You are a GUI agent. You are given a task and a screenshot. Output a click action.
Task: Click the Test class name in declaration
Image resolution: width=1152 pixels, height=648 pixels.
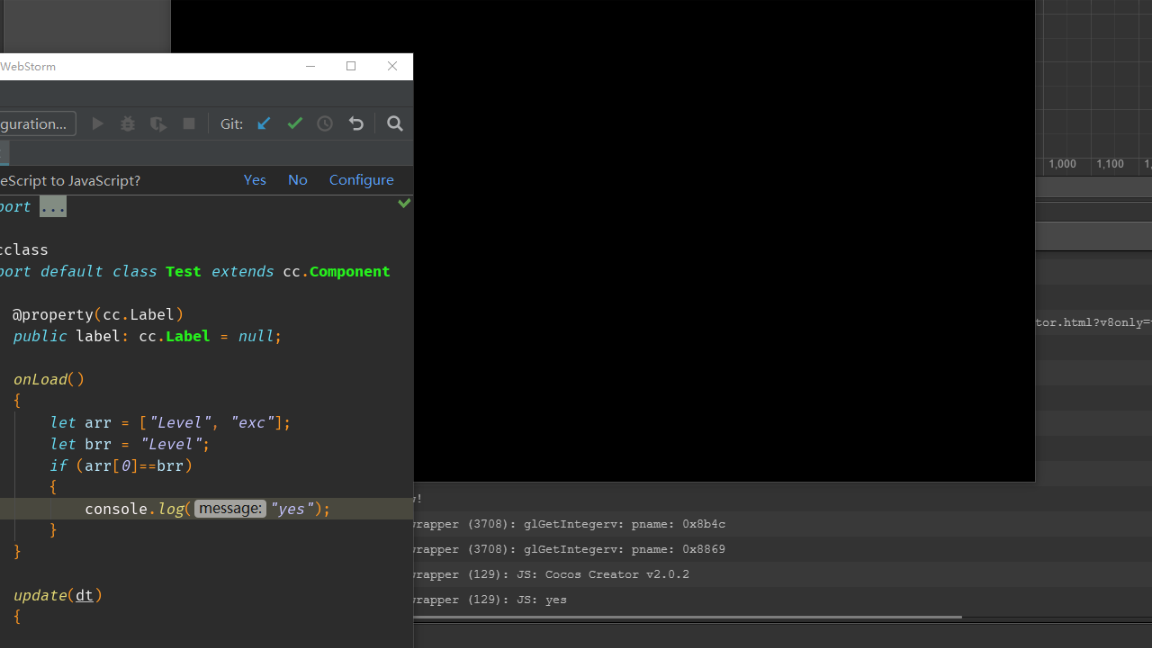pos(183,272)
